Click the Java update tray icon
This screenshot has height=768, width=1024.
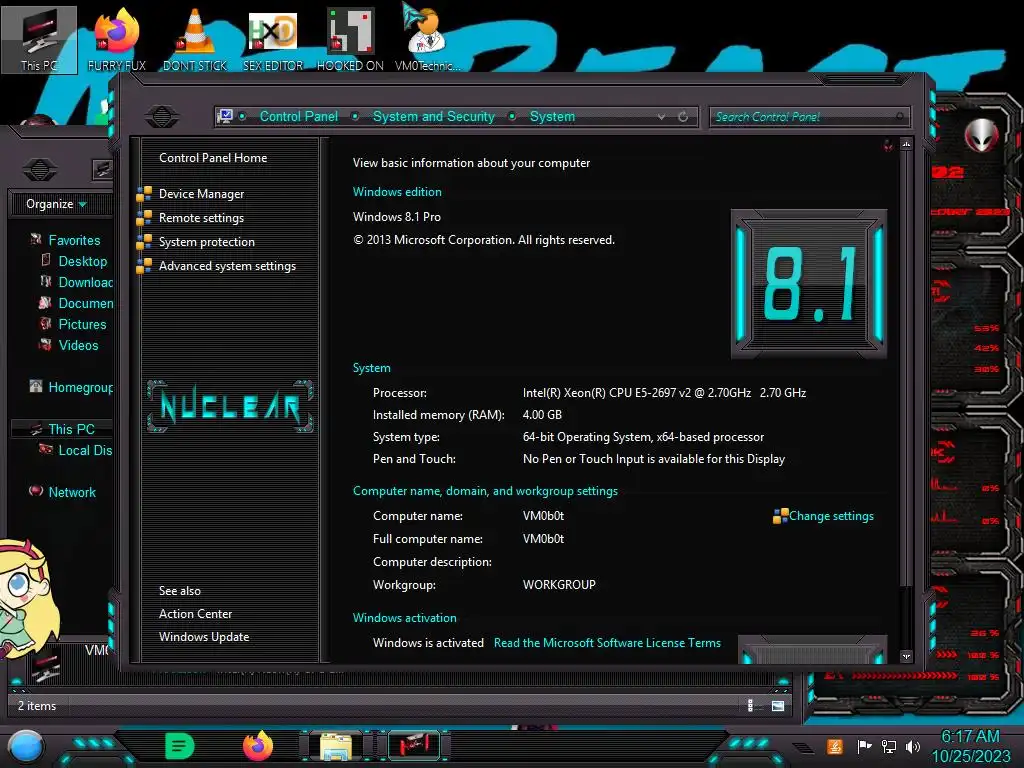point(835,746)
